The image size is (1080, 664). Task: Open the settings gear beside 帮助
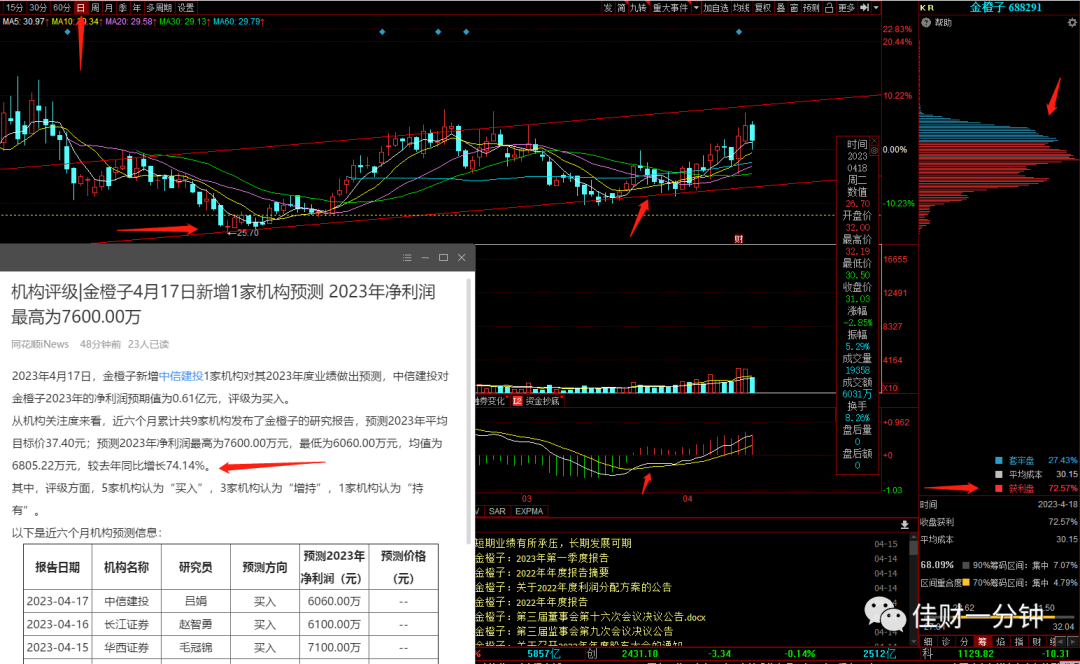(1072, 23)
